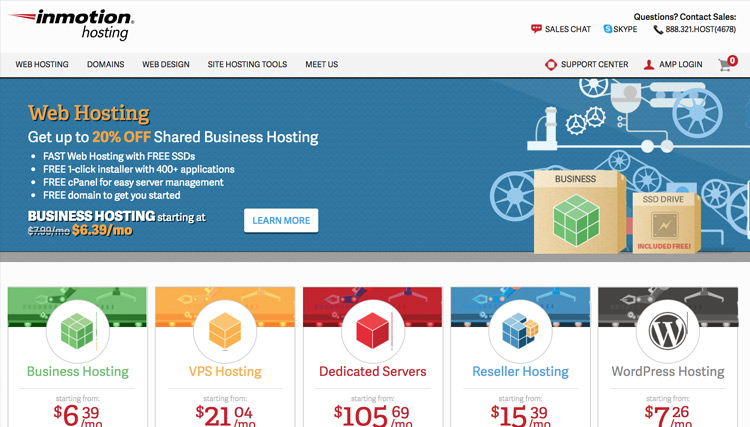
Task: Click the struck-through $7.99/mo price
Action: (x=49, y=231)
